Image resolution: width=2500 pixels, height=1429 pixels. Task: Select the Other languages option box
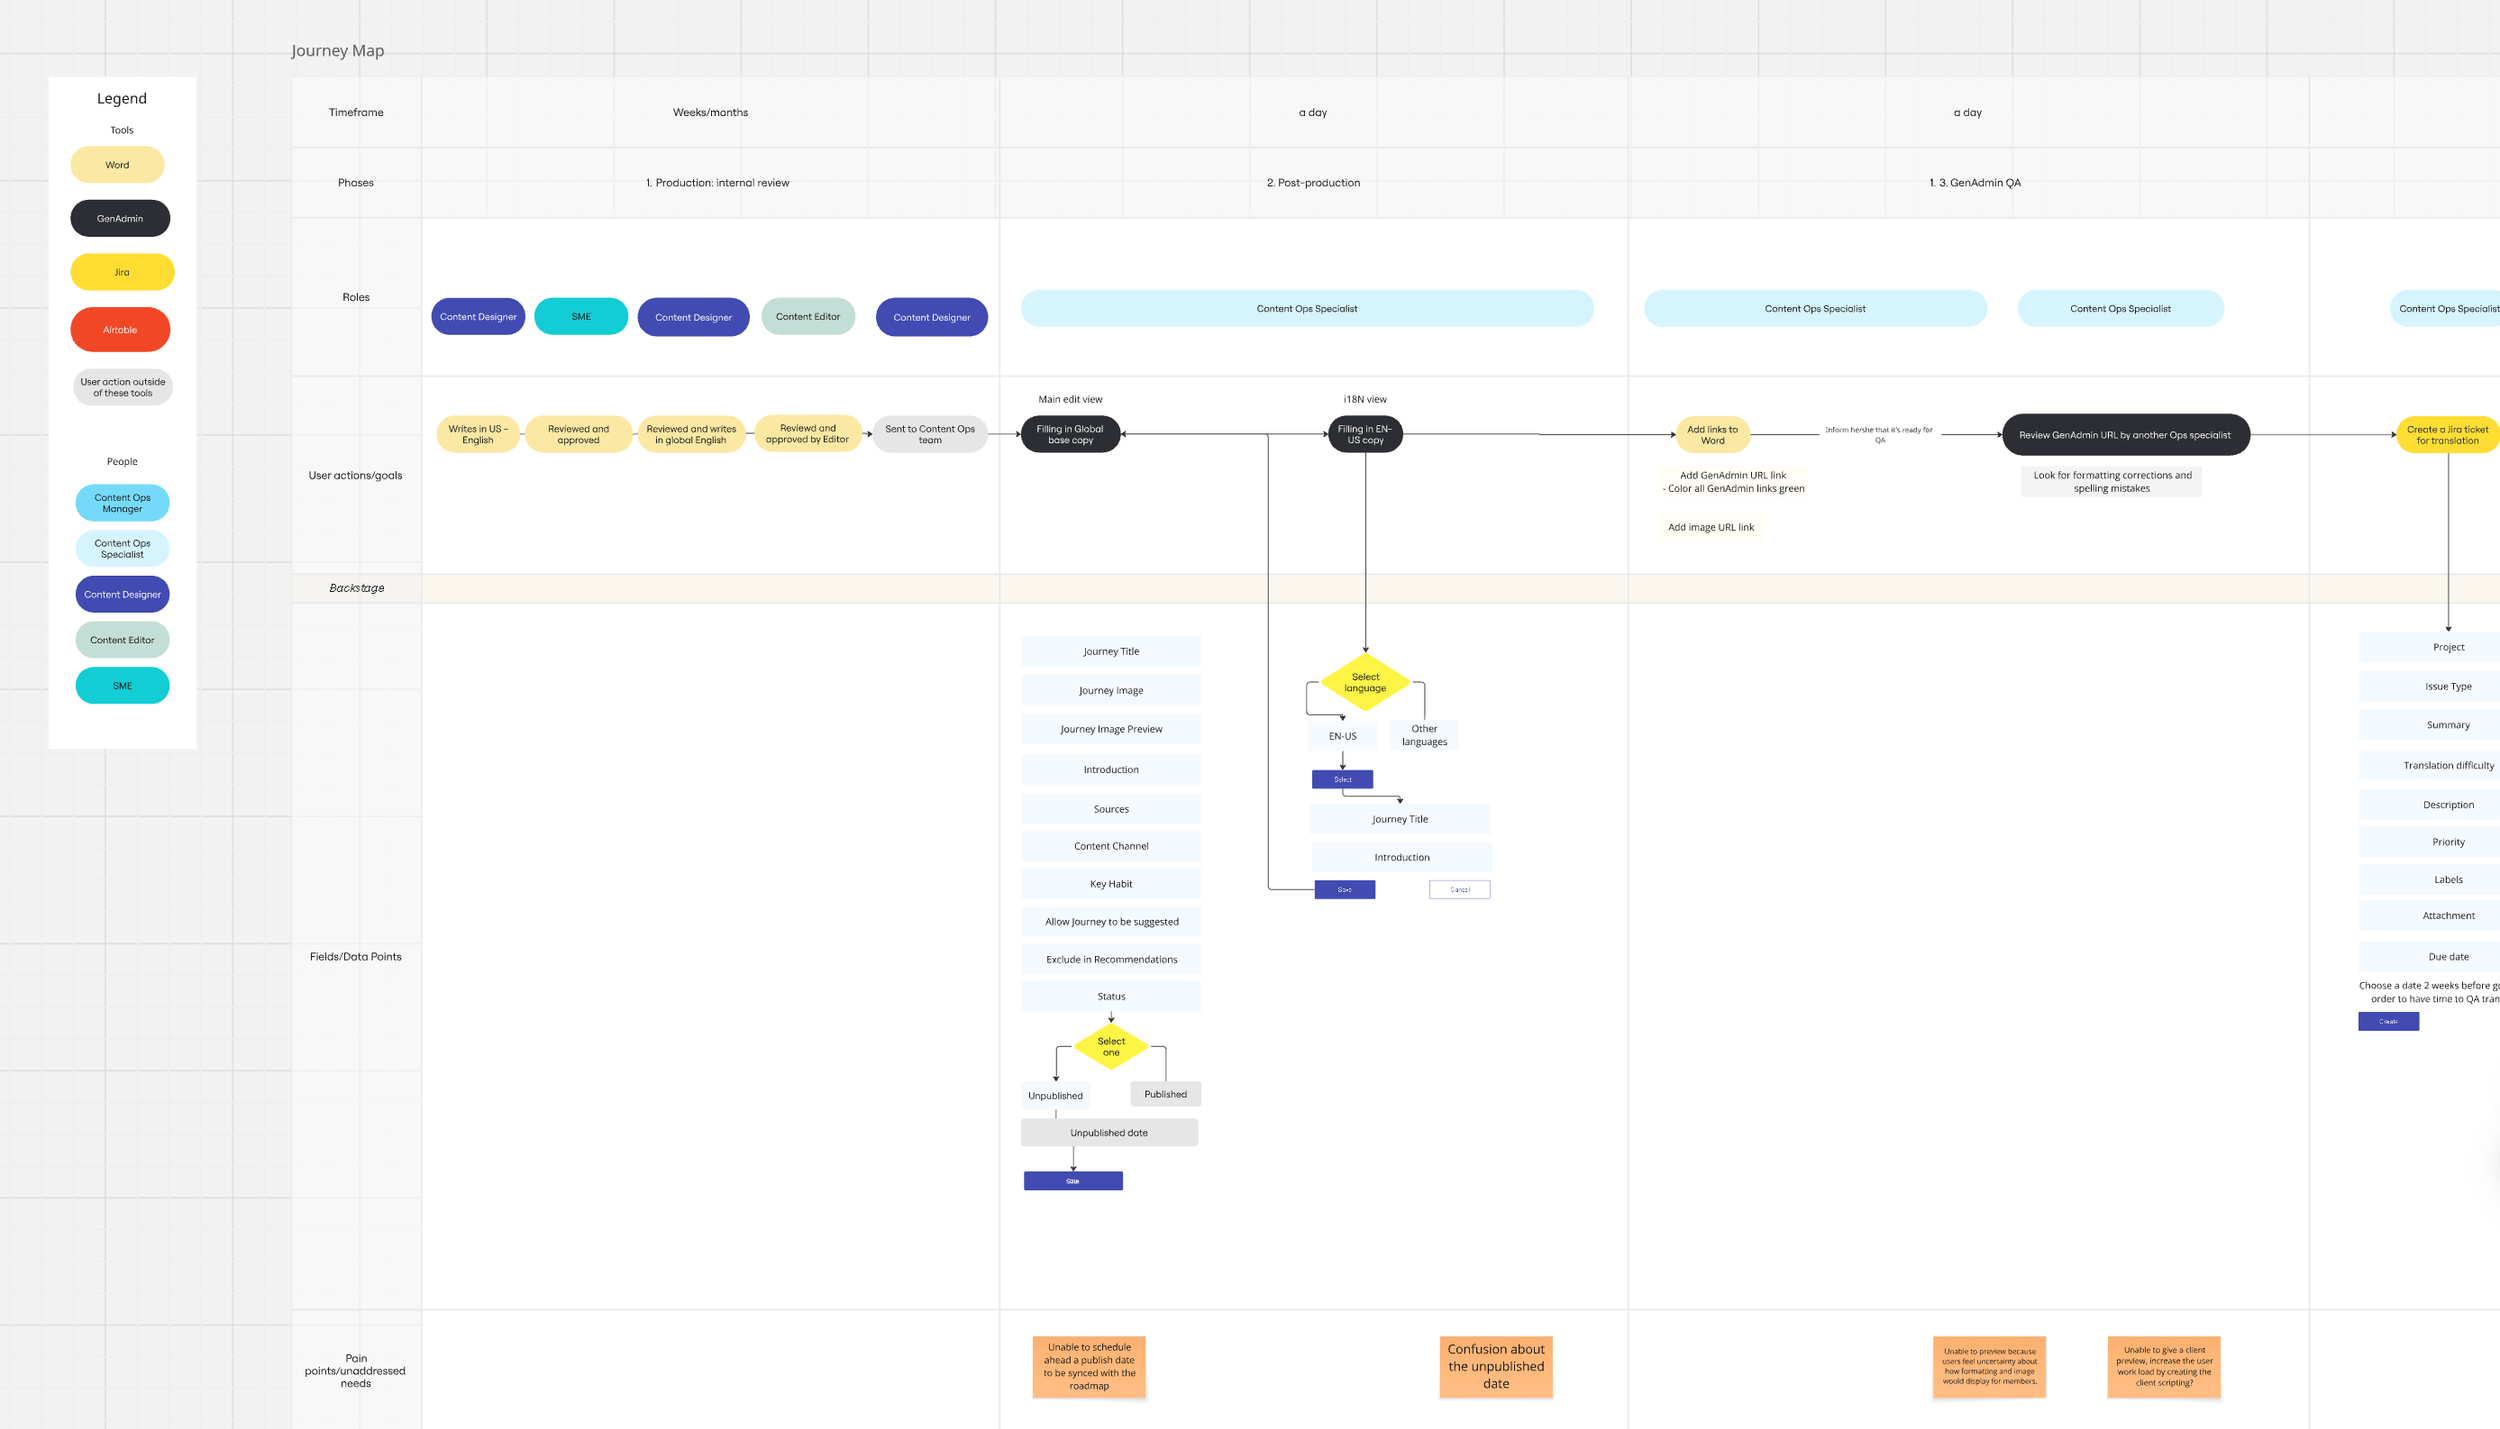1424,735
